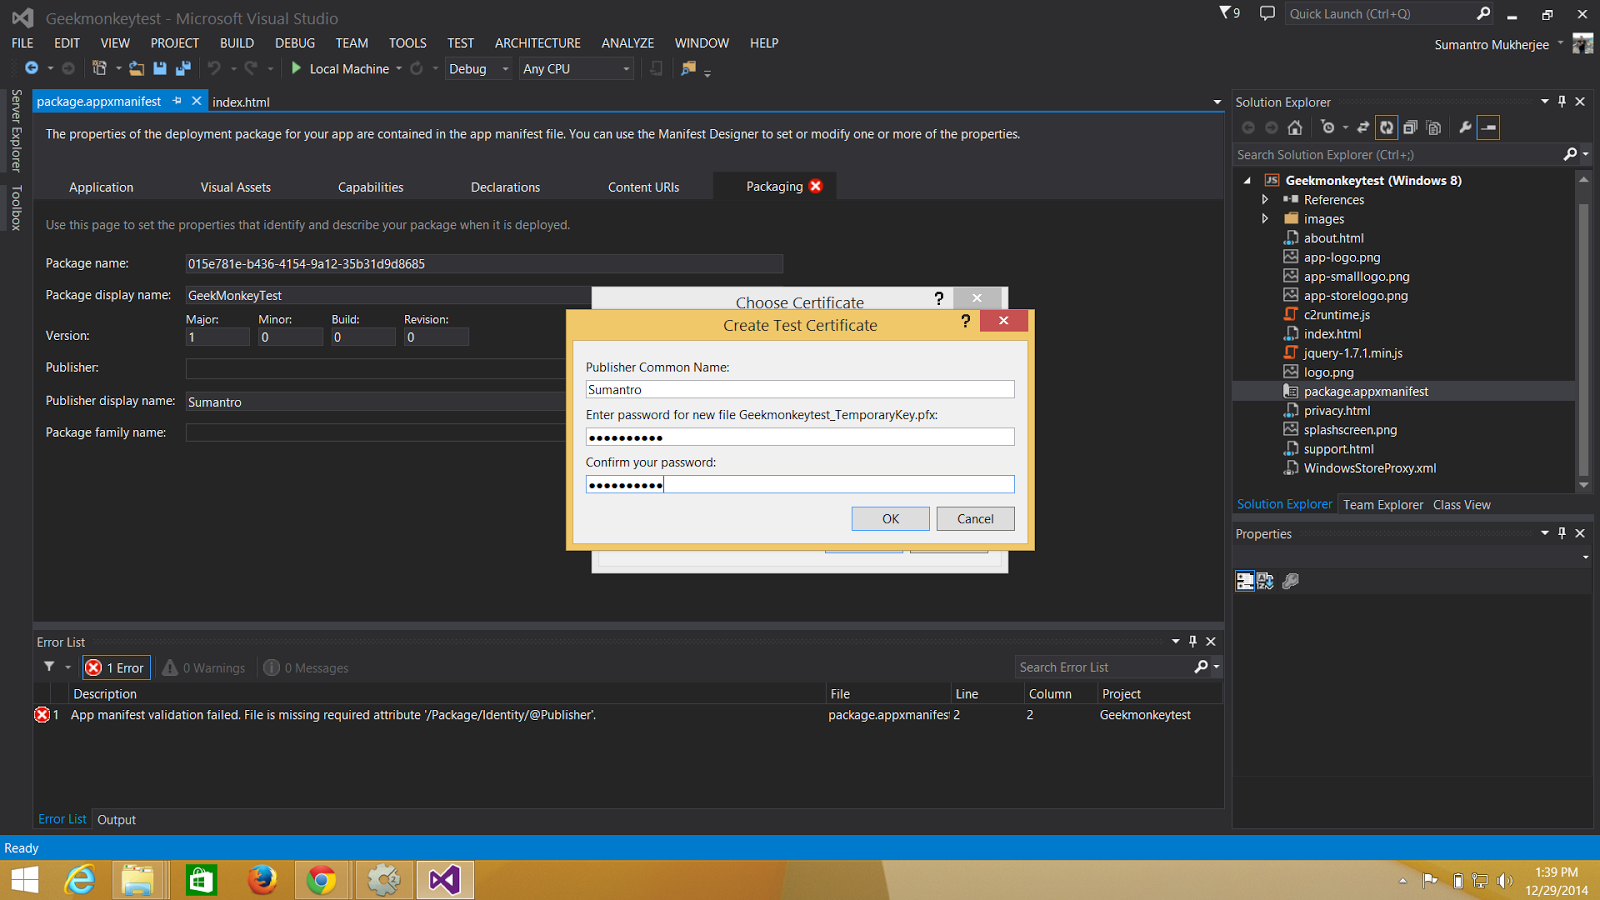1600x900 pixels.
Task: Collapse the Geekmonkeytest project node
Action: [1247, 181]
